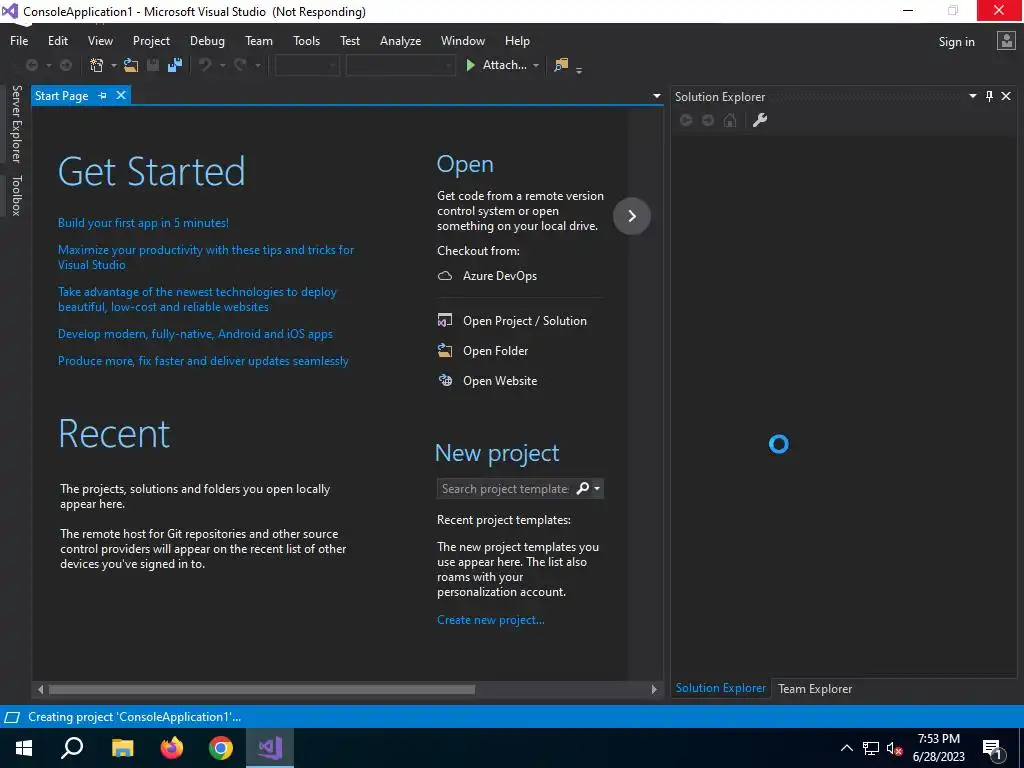Click in the Search project templates field
The width and height of the screenshot is (1024, 768).
(x=505, y=488)
